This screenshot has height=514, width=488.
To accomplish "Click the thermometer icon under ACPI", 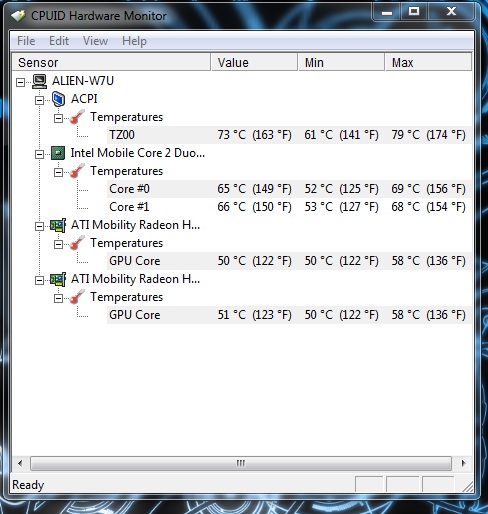I will point(77,117).
